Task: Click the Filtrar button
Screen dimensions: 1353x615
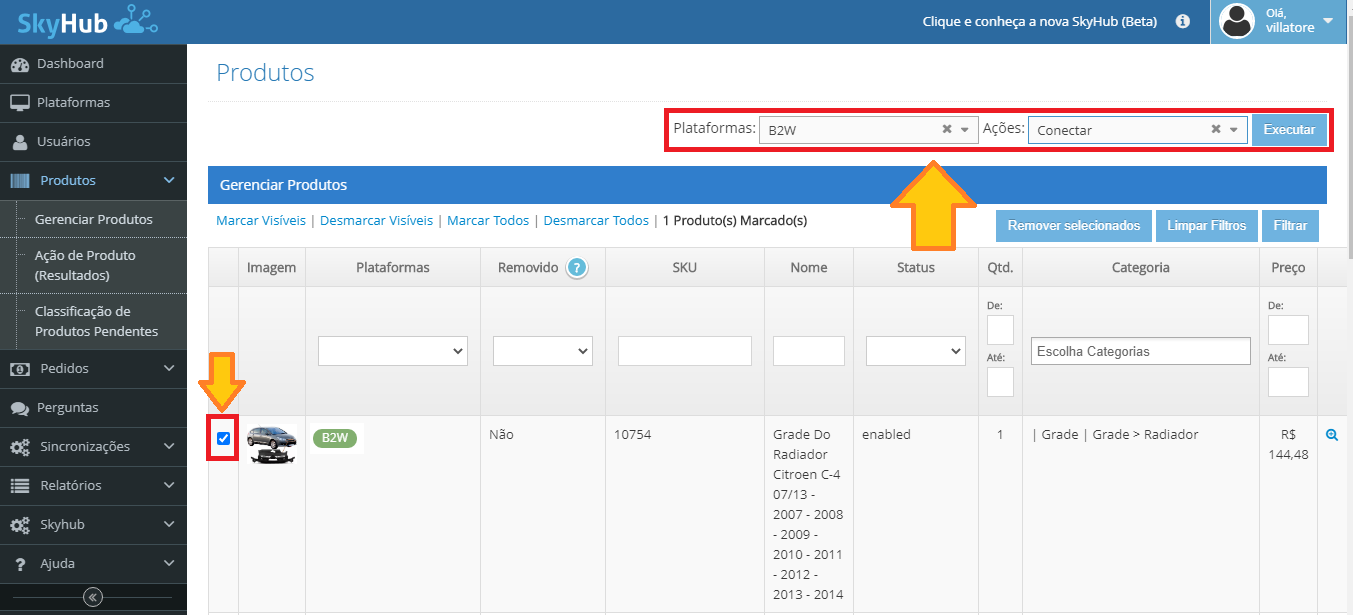Action: pyautogui.click(x=1290, y=226)
